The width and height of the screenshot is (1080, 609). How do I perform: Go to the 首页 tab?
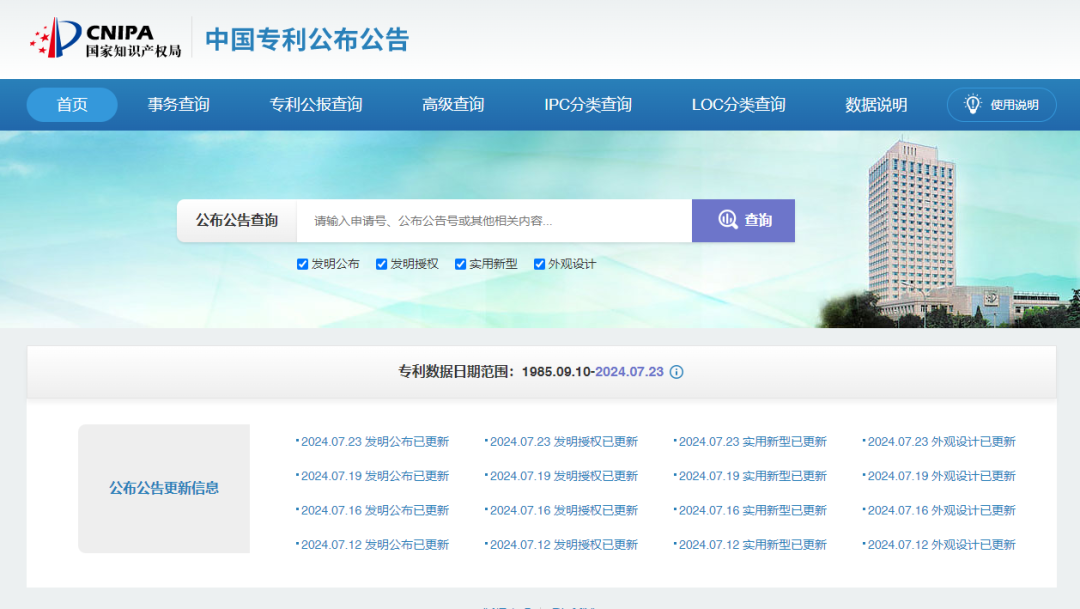point(72,105)
